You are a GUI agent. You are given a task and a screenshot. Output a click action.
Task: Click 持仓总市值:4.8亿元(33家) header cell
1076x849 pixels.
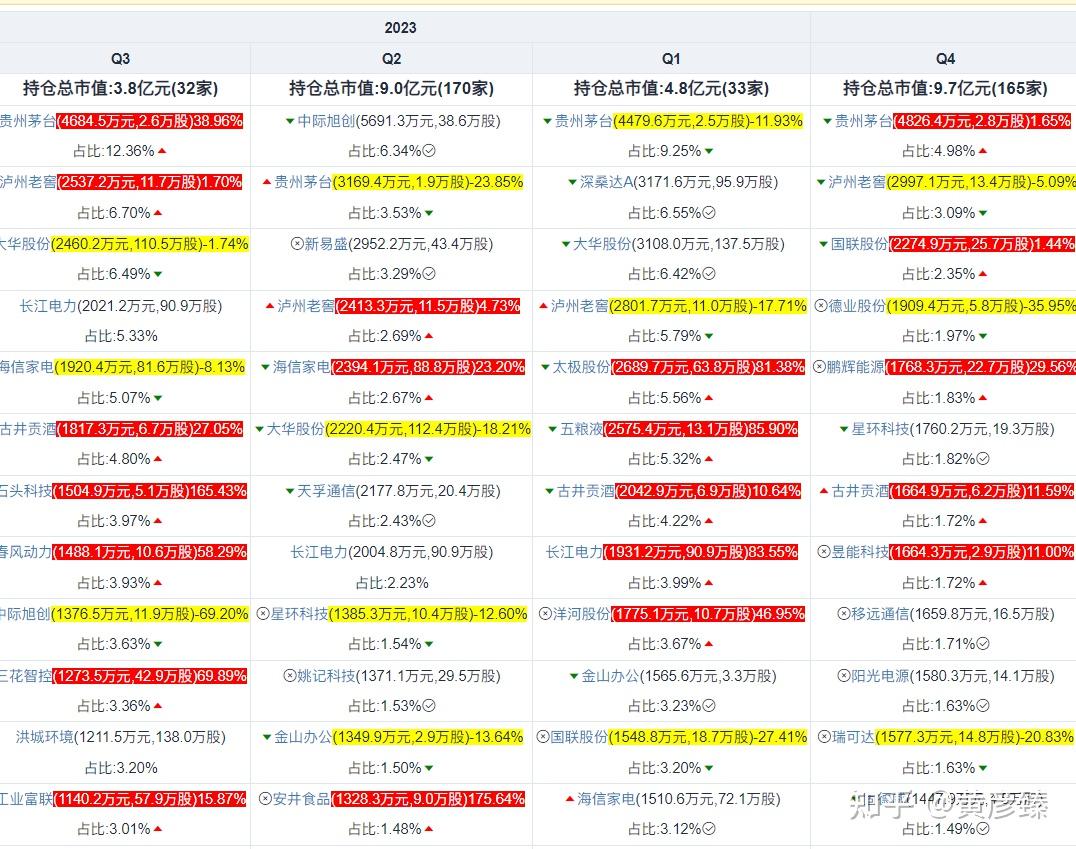click(x=671, y=89)
